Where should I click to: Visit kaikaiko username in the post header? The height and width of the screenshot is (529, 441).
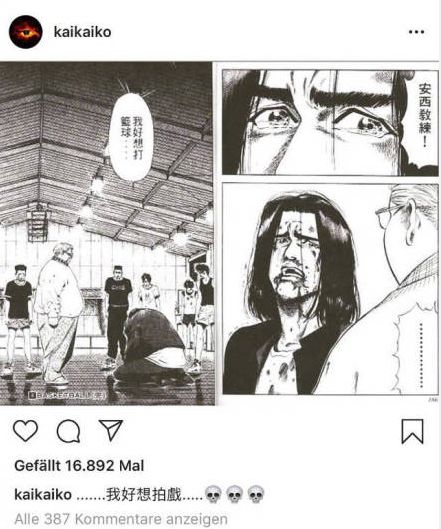[83, 32]
